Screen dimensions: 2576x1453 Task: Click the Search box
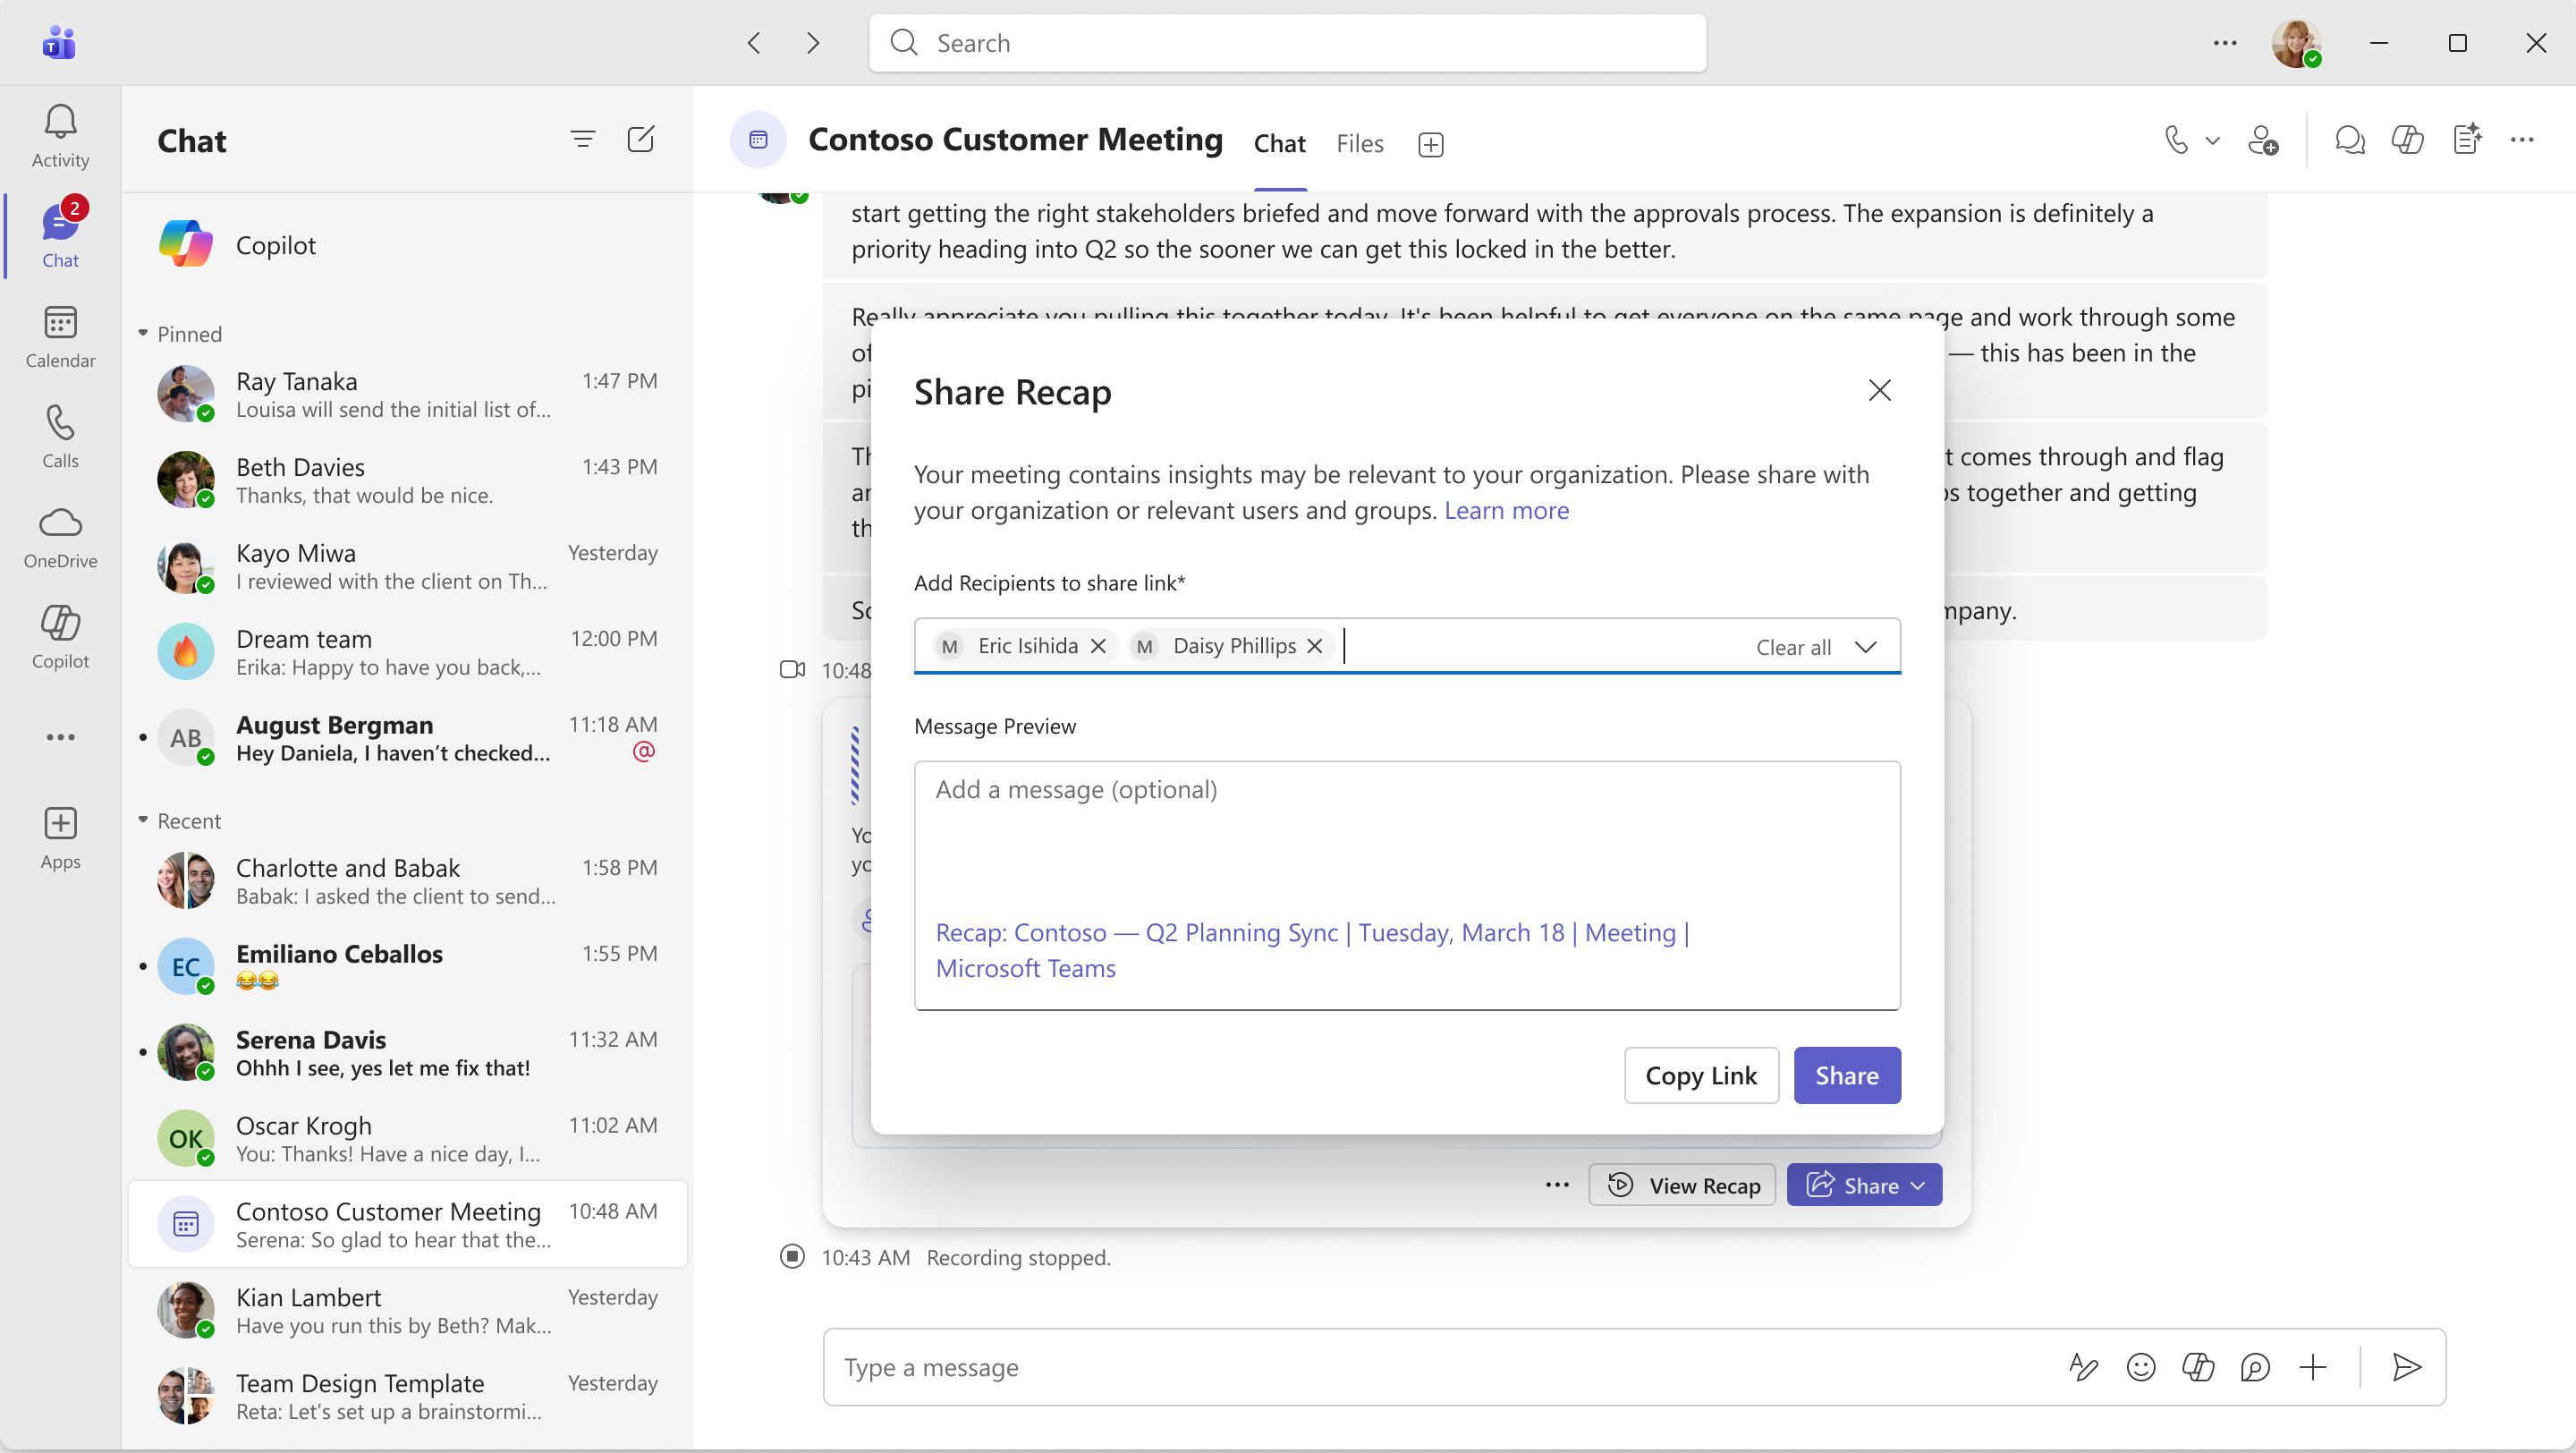[1288, 43]
